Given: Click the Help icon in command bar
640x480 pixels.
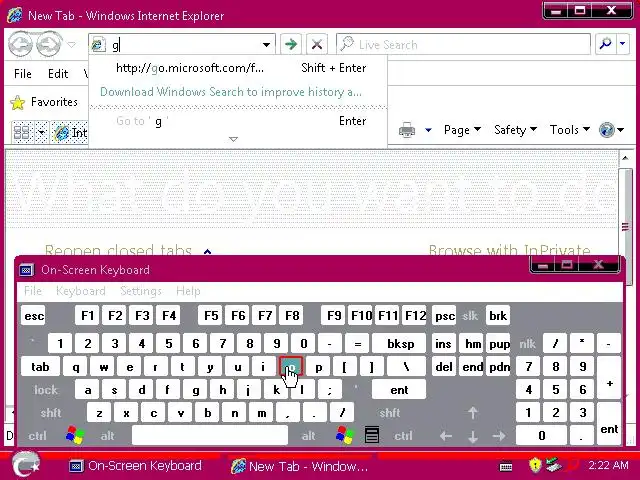Looking at the screenshot, I should (607, 130).
